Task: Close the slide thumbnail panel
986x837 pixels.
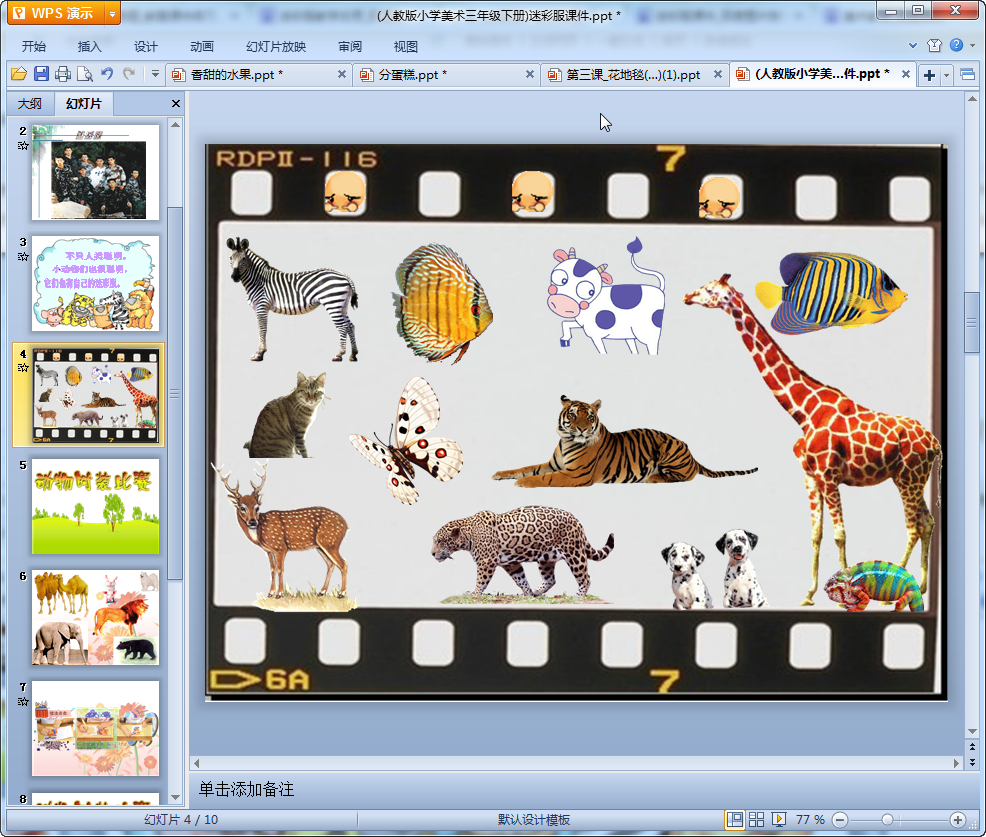Action: coord(176,104)
